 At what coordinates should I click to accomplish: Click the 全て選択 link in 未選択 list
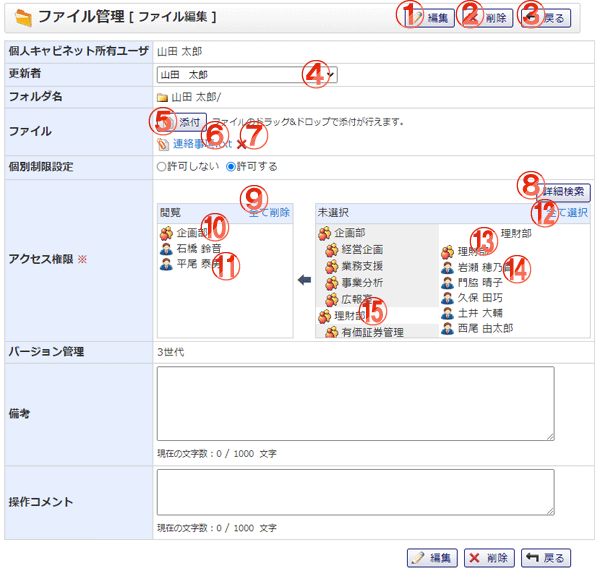pyautogui.click(x=564, y=212)
